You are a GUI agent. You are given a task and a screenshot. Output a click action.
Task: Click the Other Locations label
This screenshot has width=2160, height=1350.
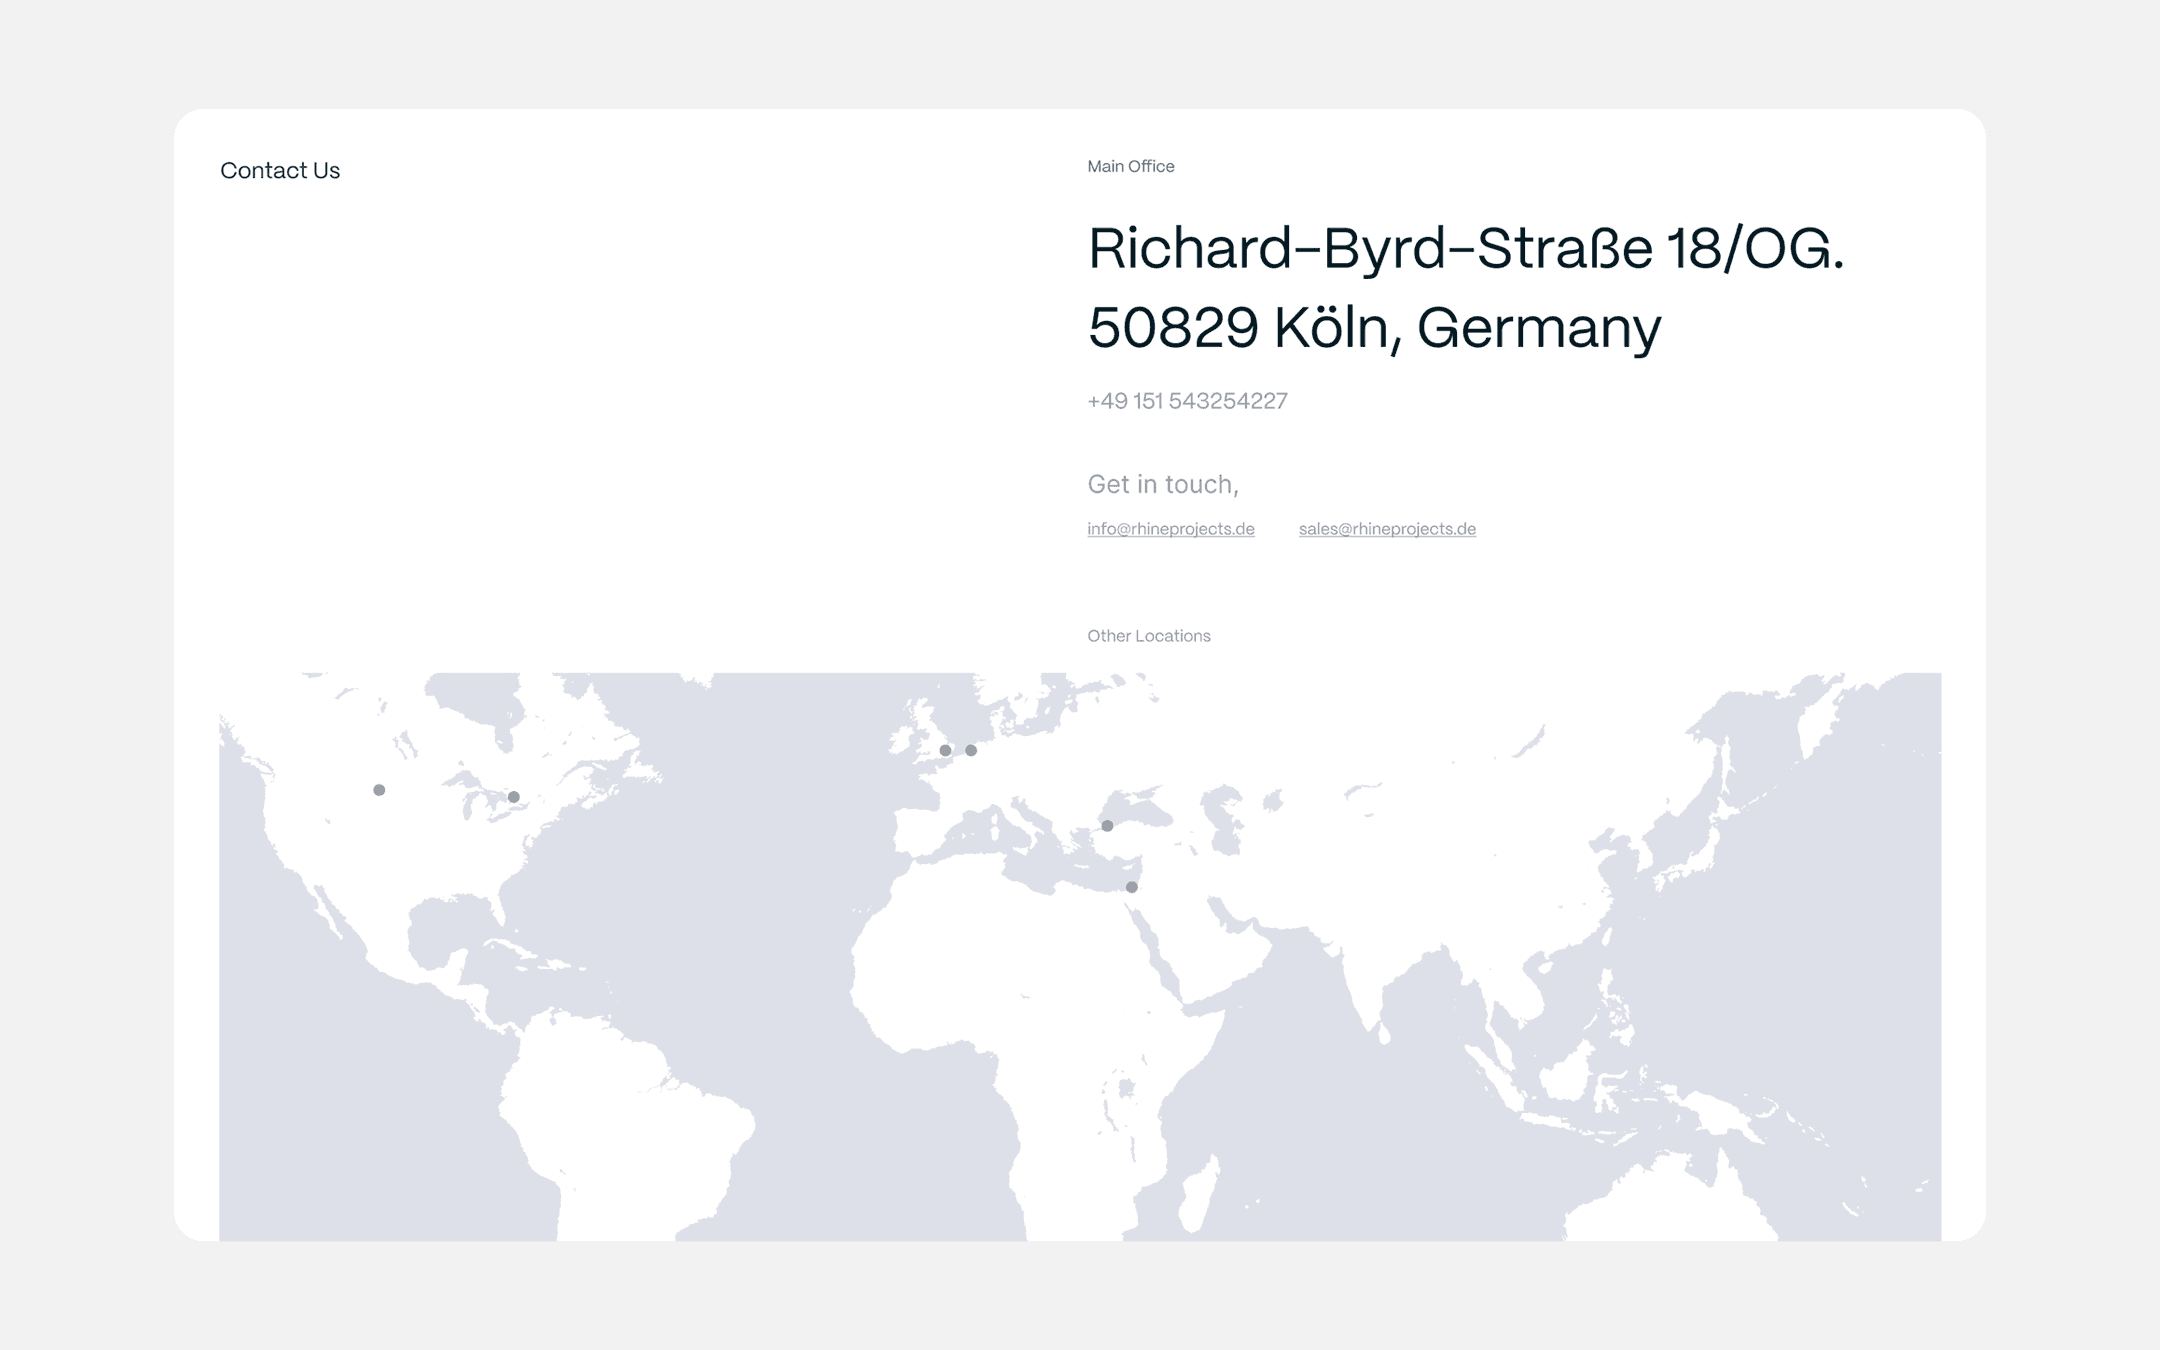[1148, 636]
